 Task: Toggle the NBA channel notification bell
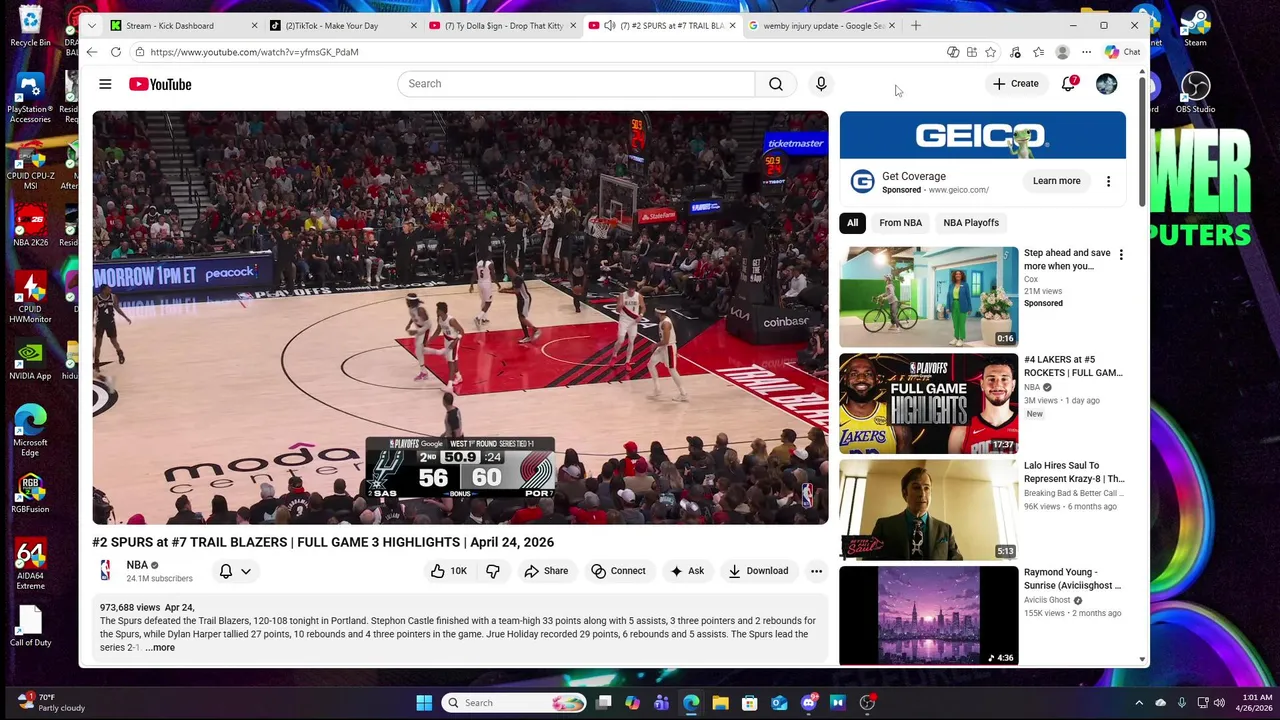click(226, 571)
